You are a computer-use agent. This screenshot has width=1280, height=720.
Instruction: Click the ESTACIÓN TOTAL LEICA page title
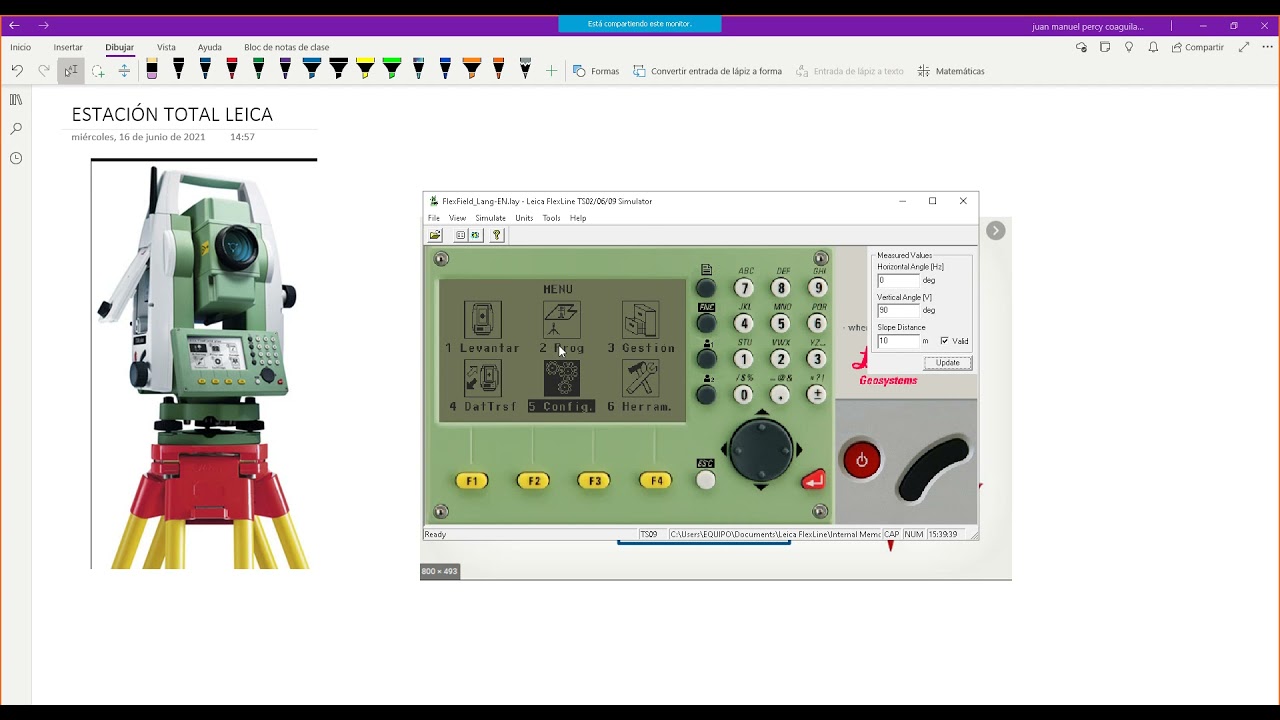click(x=172, y=114)
